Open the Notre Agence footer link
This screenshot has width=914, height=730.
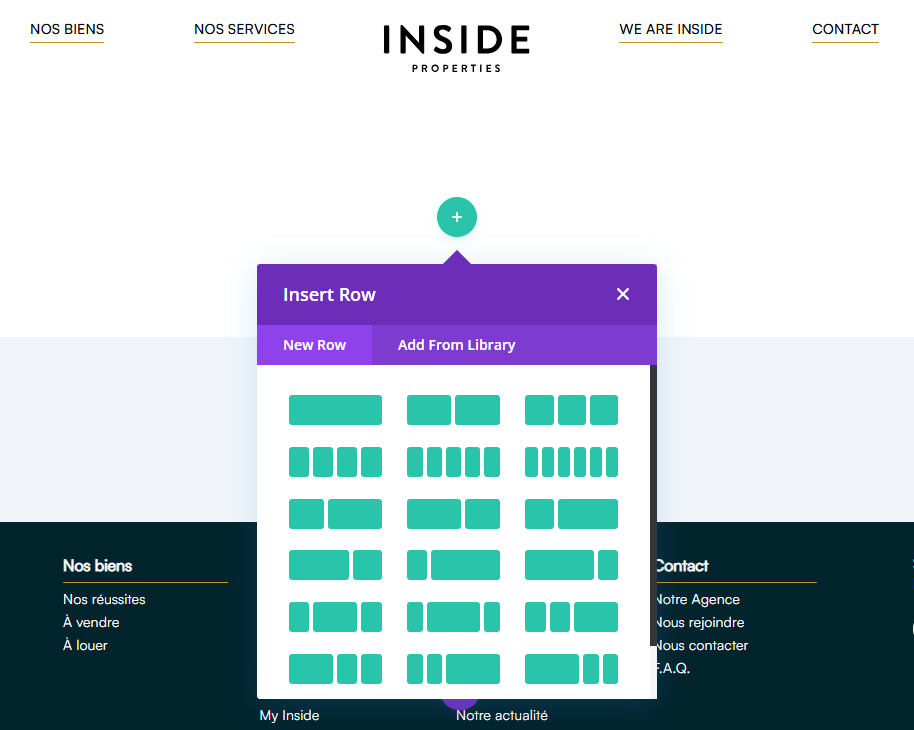pos(698,599)
